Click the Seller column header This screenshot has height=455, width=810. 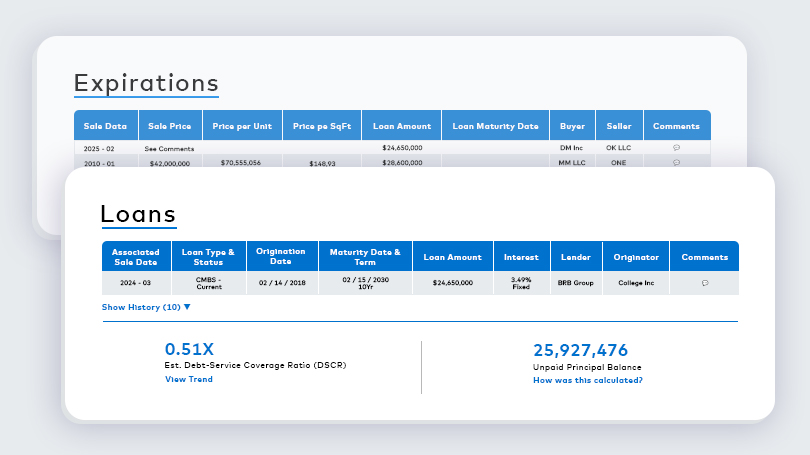[619, 125]
